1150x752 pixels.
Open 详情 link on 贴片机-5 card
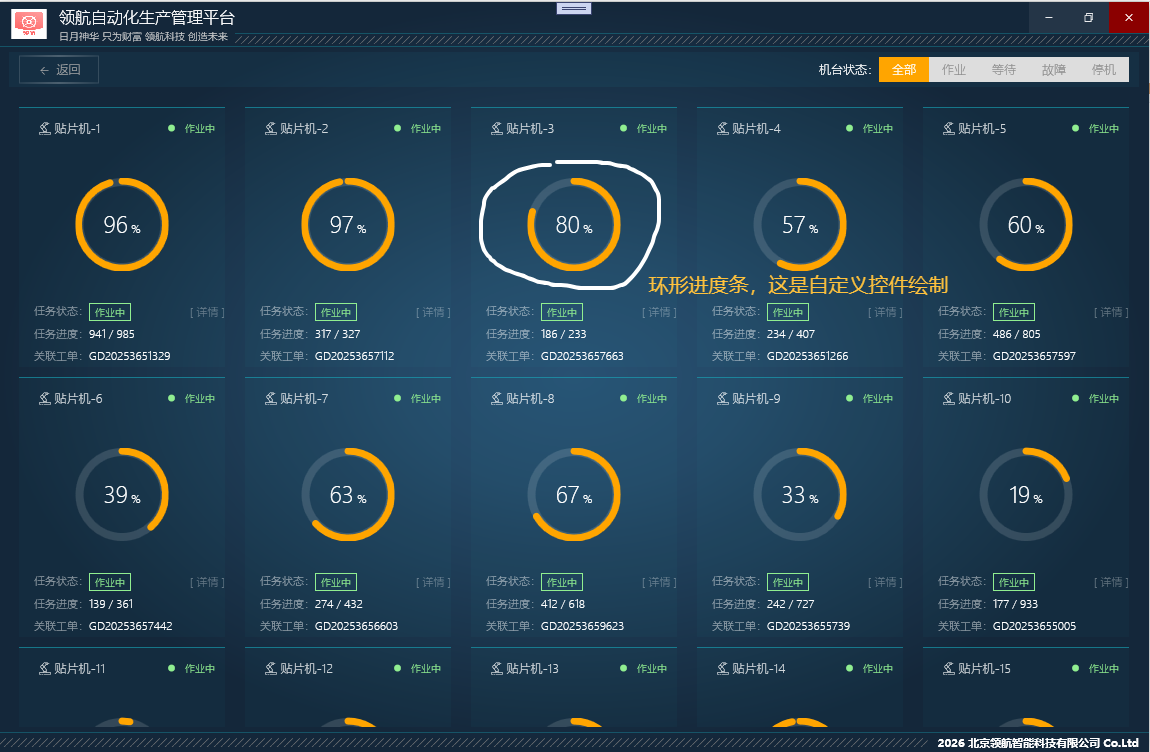(1111, 313)
